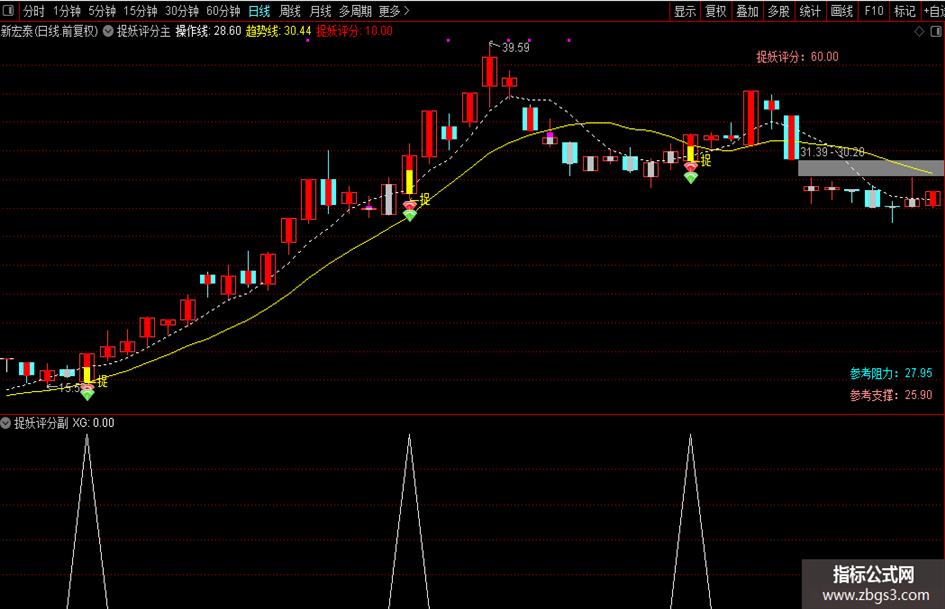Select the 60分钟 period
945x609 pixels.
pyautogui.click(x=224, y=11)
